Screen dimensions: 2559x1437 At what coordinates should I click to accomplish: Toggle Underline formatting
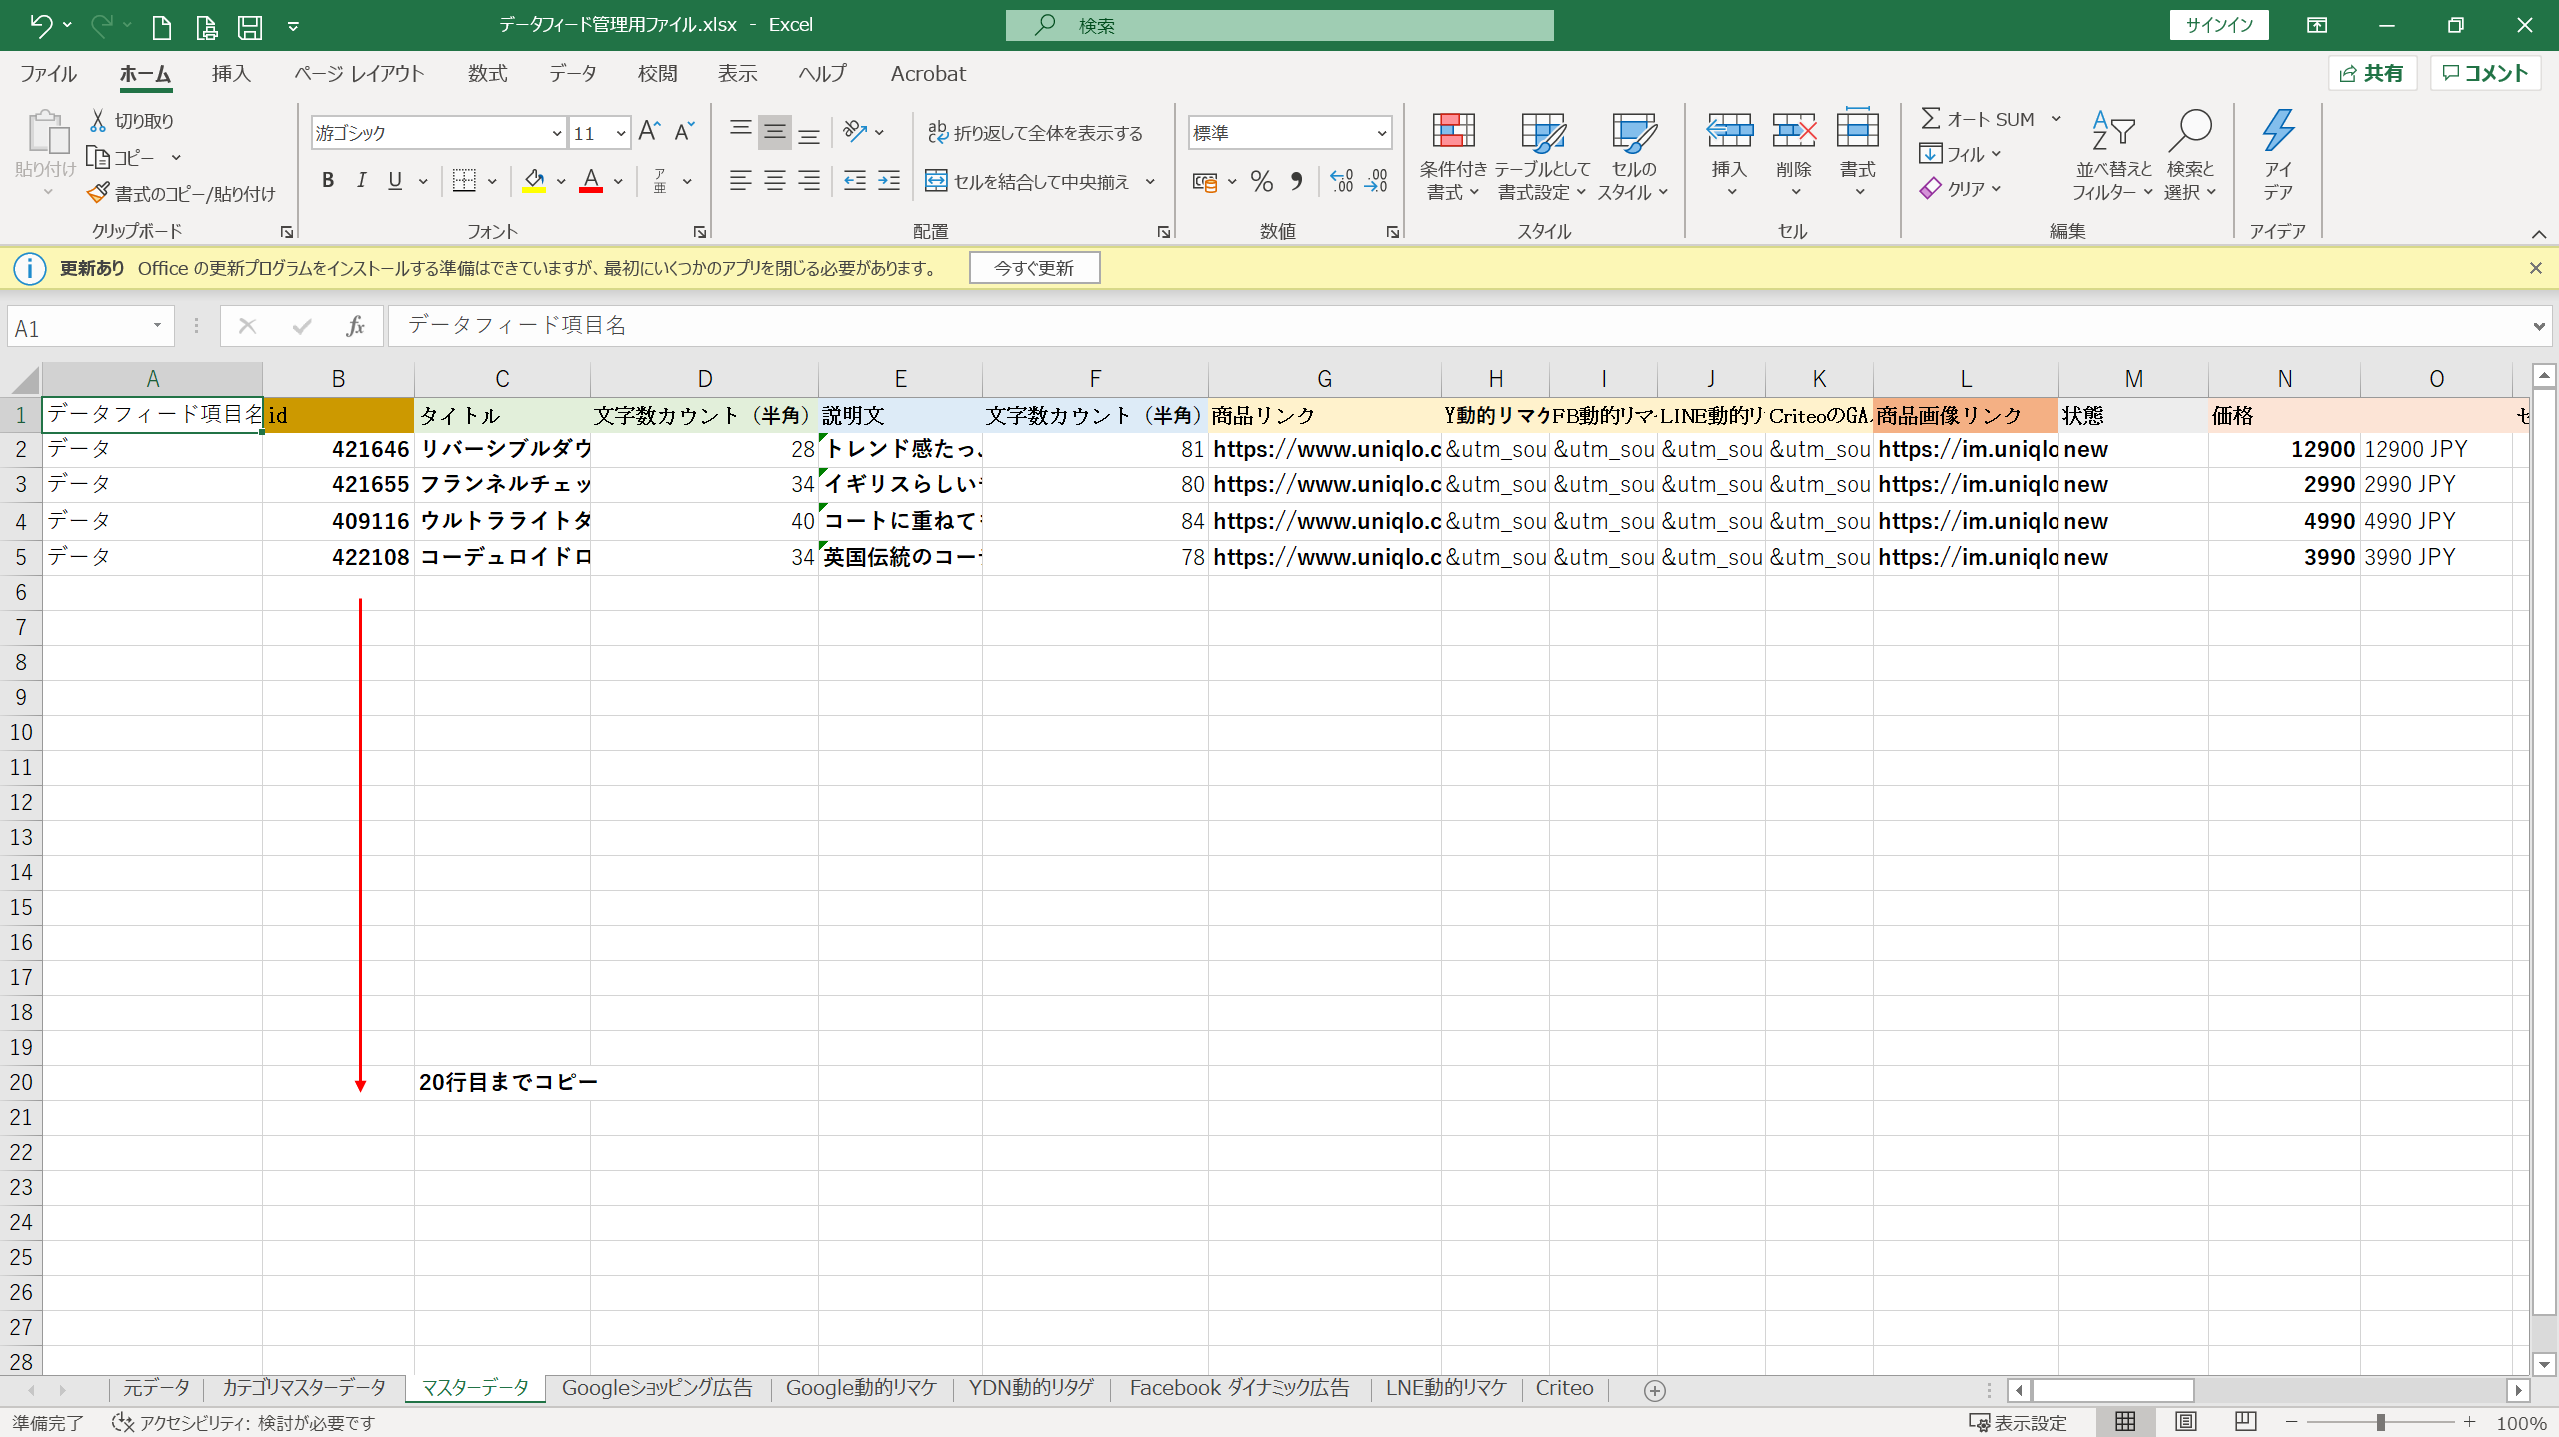(x=395, y=181)
